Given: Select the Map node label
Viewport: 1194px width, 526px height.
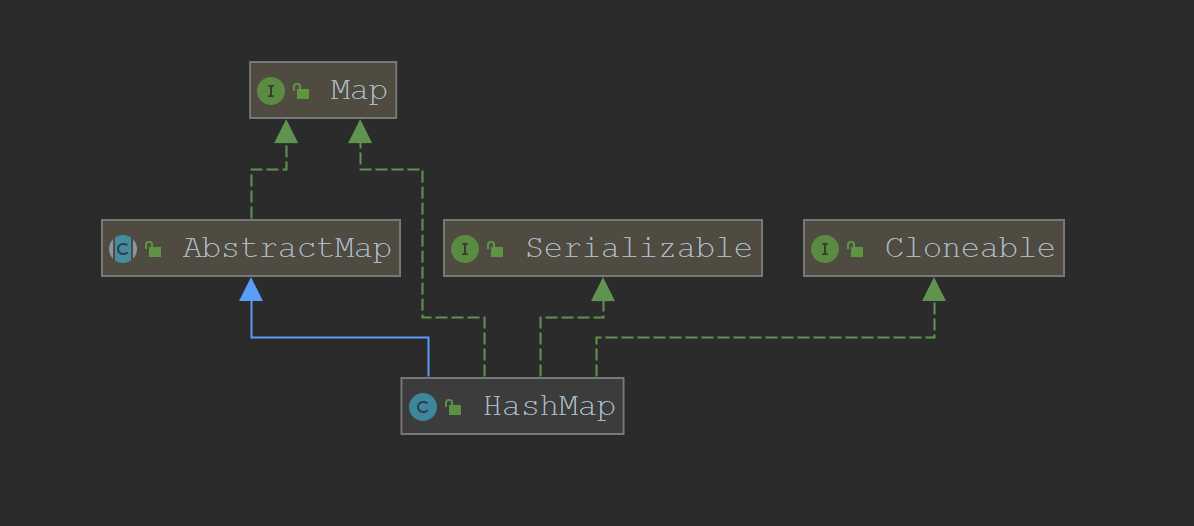Looking at the screenshot, I should pyautogui.click(x=359, y=91).
